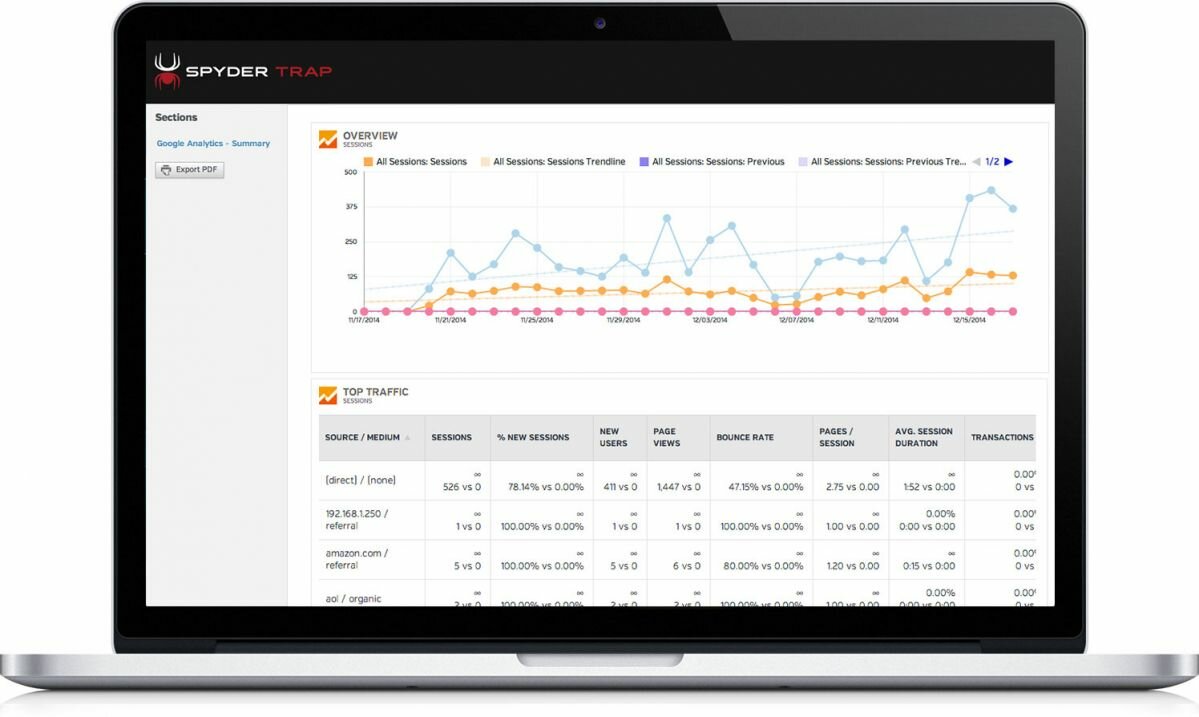Open Google Analytics - Summary section
Image resolution: width=1199 pixels, height=717 pixels.
(x=213, y=143)
